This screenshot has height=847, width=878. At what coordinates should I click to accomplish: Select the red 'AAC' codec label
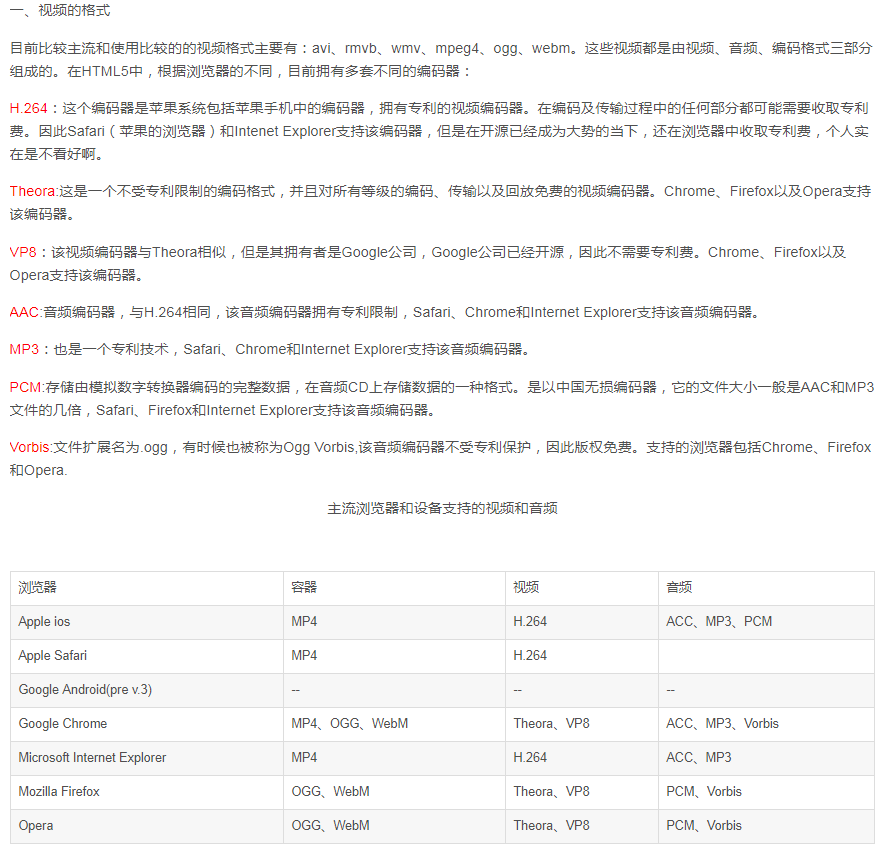(24, 312)
